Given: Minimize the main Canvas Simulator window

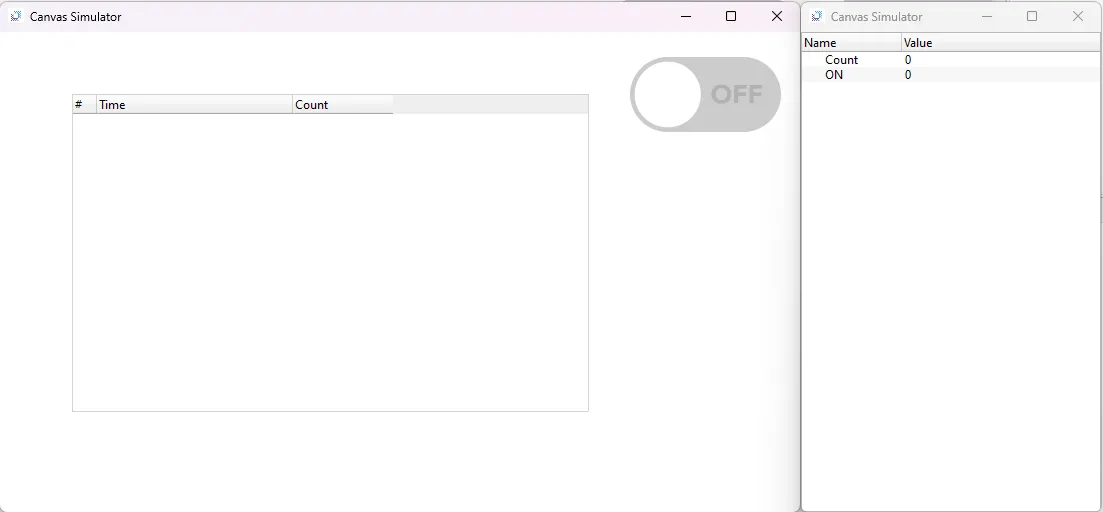Looking at the screenshot, I should click(686, 16).
